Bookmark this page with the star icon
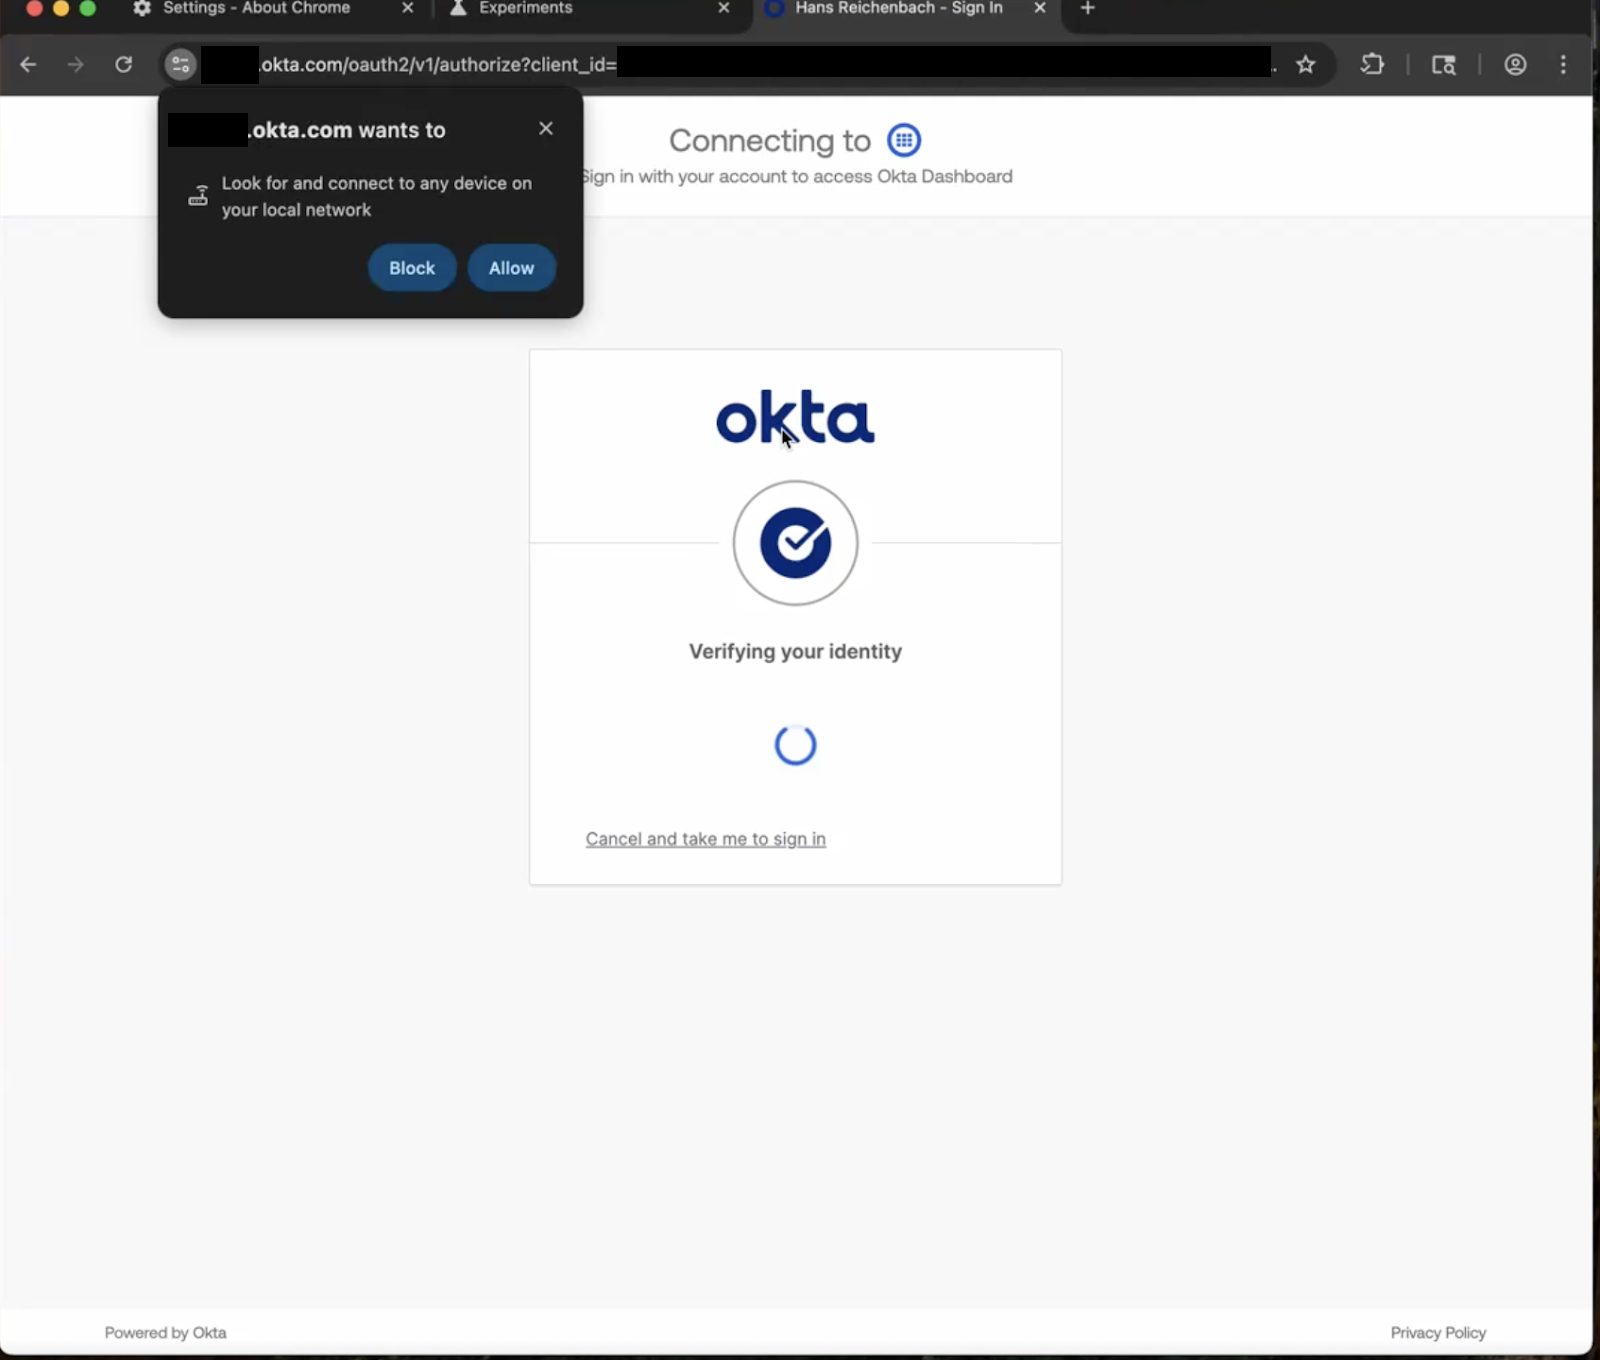This screenshot has height=1360, width=1600. 1306,64
